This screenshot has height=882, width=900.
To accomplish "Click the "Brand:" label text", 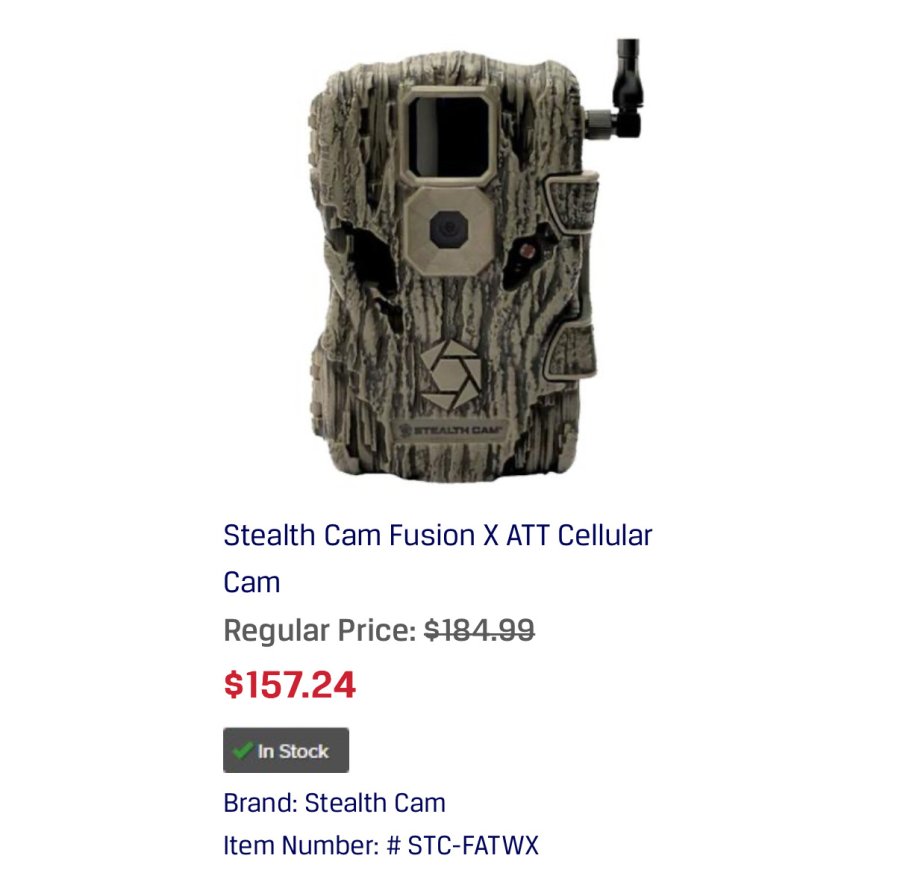I will [x=260, y=803].
